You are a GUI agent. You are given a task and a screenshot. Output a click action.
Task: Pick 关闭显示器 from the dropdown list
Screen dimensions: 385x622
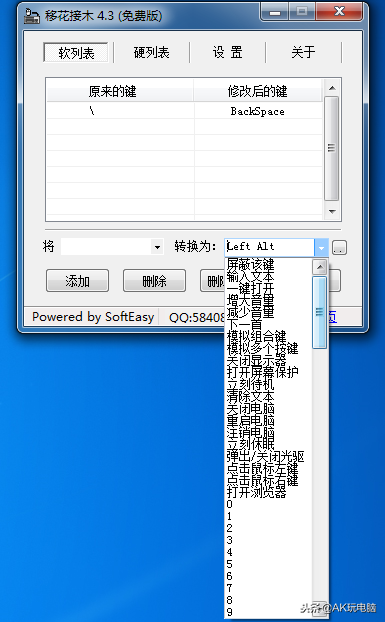point(256,360)
